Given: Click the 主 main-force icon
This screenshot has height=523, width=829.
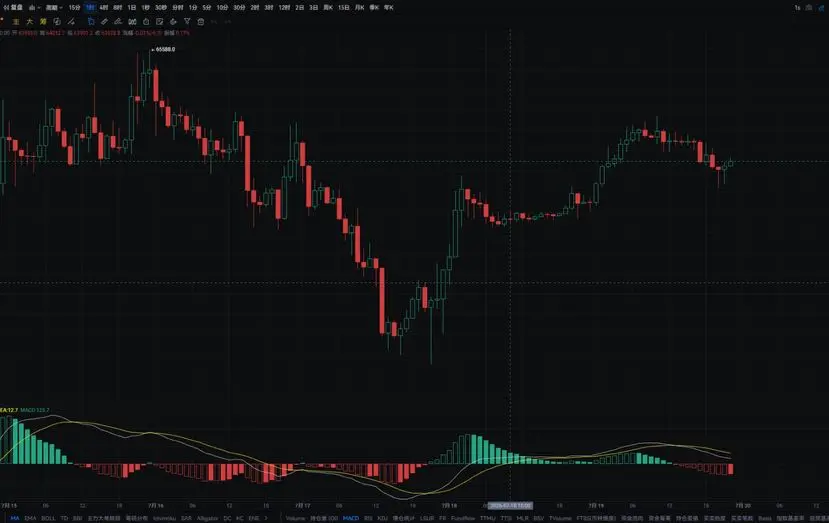Looking at the screenshot, I should 16,22.
